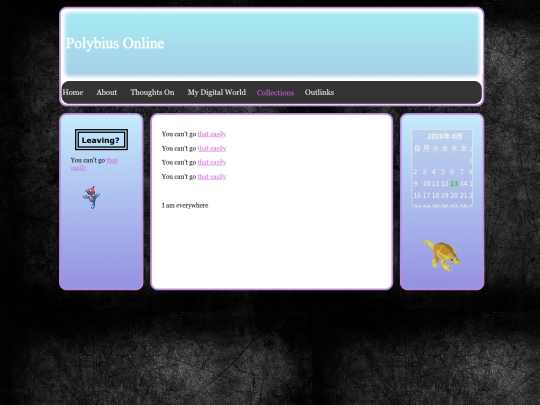Visit My Digital World page
Viewport: 540px width, 405px height.
tap(217, 92)
